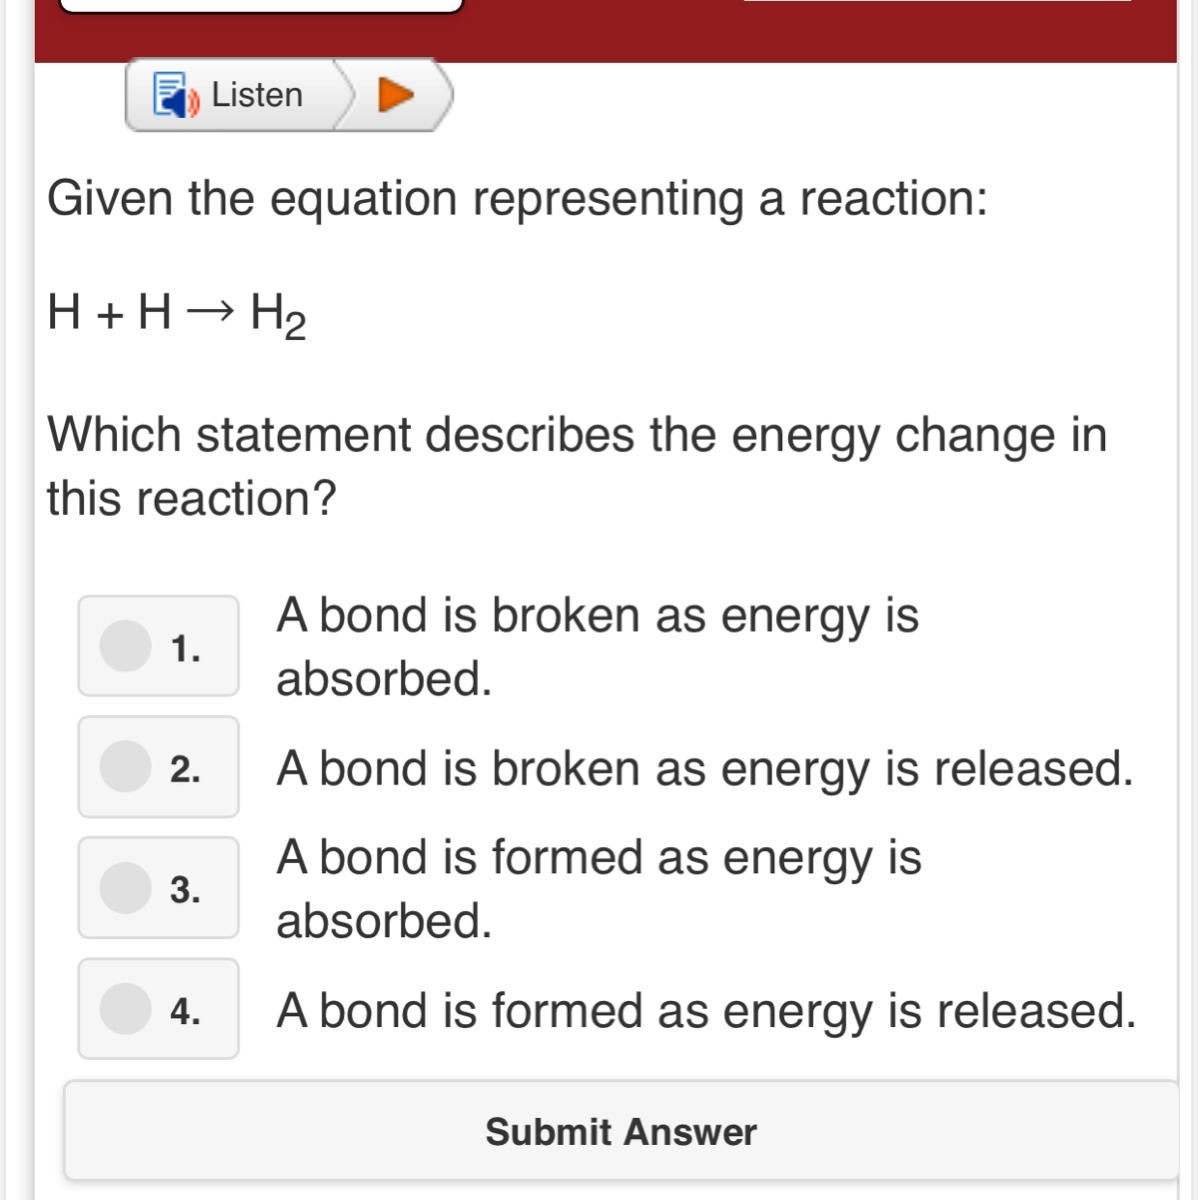The image size is (1198, 1200).
Task: Click the number label '1.'
Action: tap(185, 648)
